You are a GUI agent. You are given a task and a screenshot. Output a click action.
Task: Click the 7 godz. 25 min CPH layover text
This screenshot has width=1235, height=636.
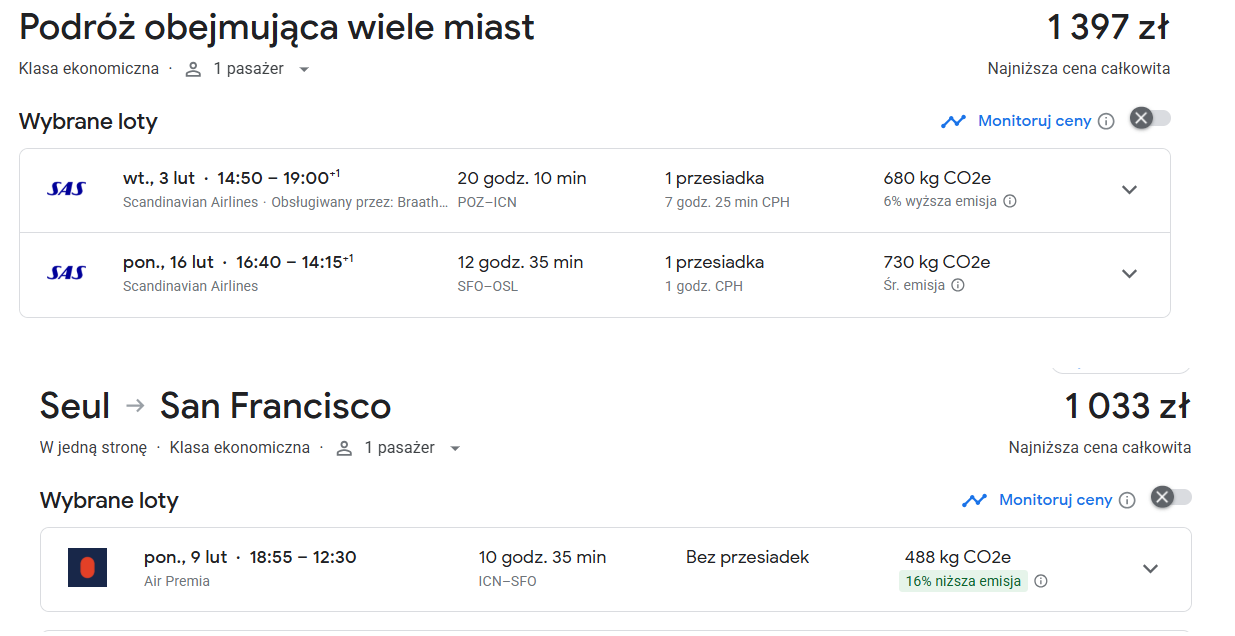(x=727, y=202)
